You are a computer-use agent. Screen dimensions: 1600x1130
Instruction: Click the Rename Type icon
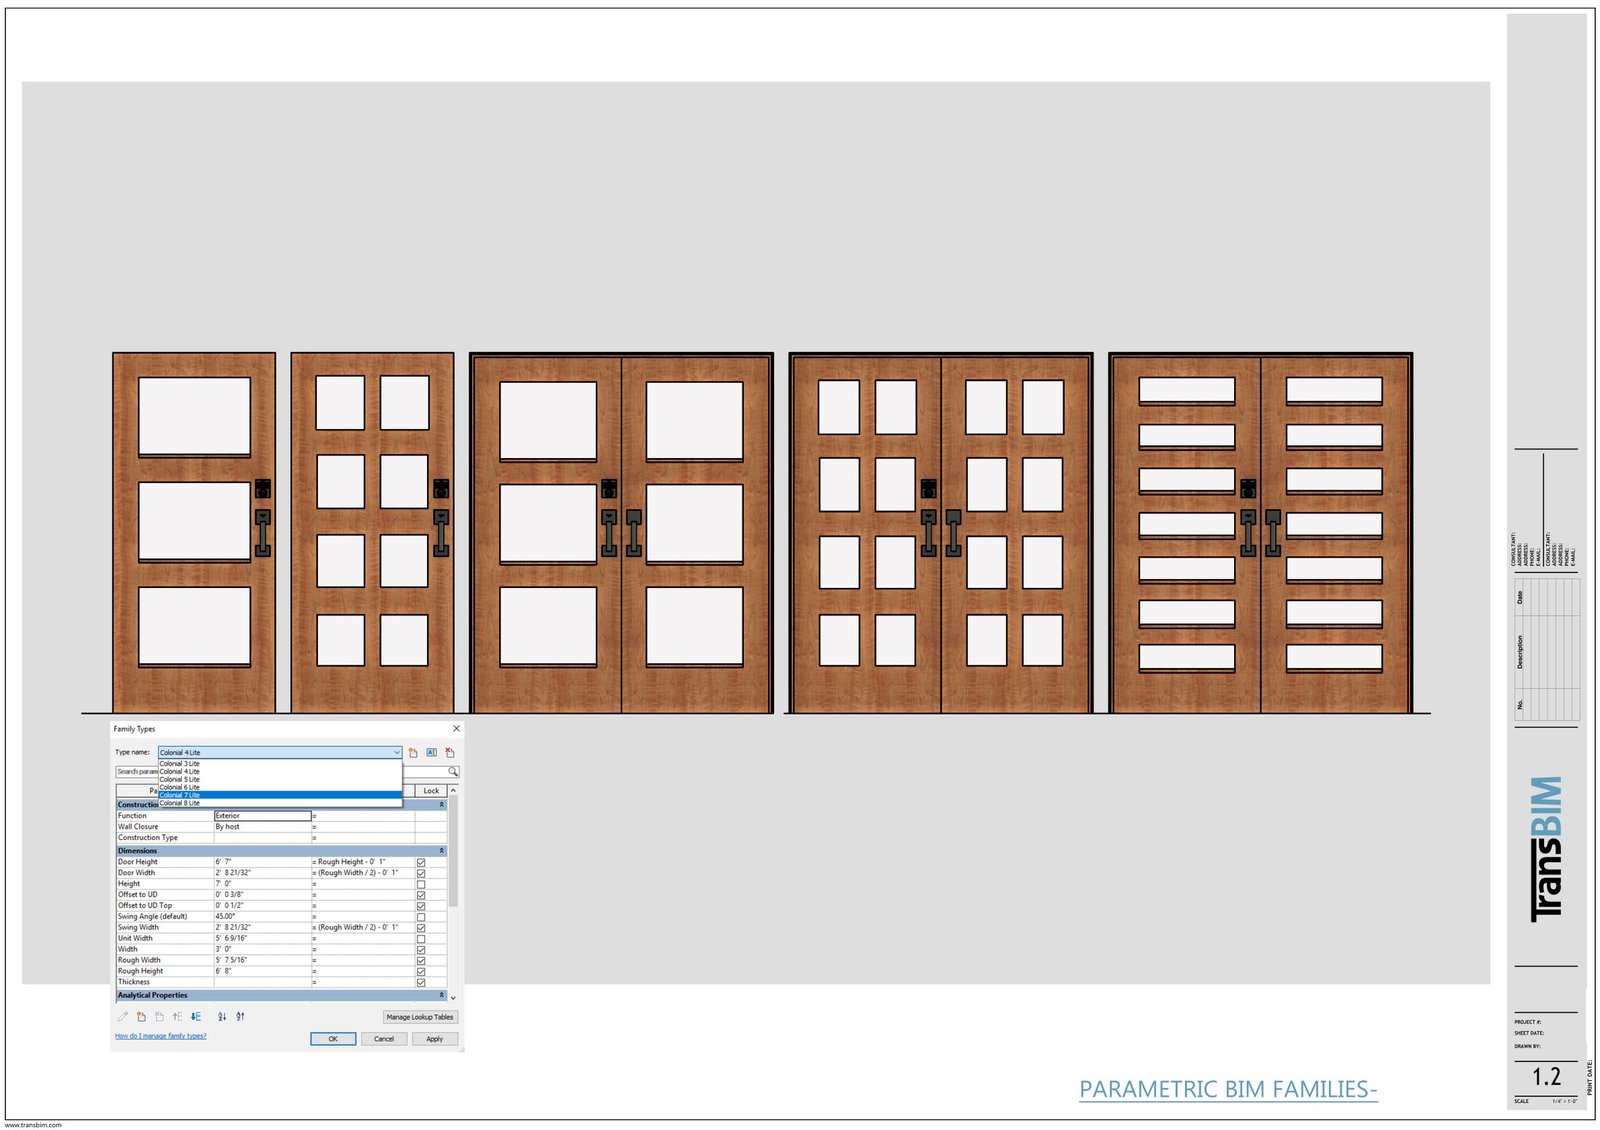coord(432,752)
